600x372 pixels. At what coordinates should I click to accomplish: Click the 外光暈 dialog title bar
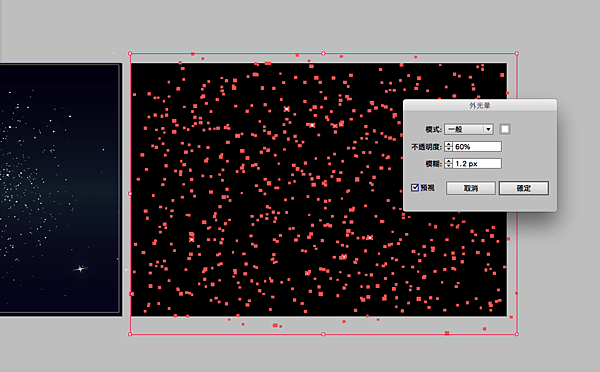point(480,105)
